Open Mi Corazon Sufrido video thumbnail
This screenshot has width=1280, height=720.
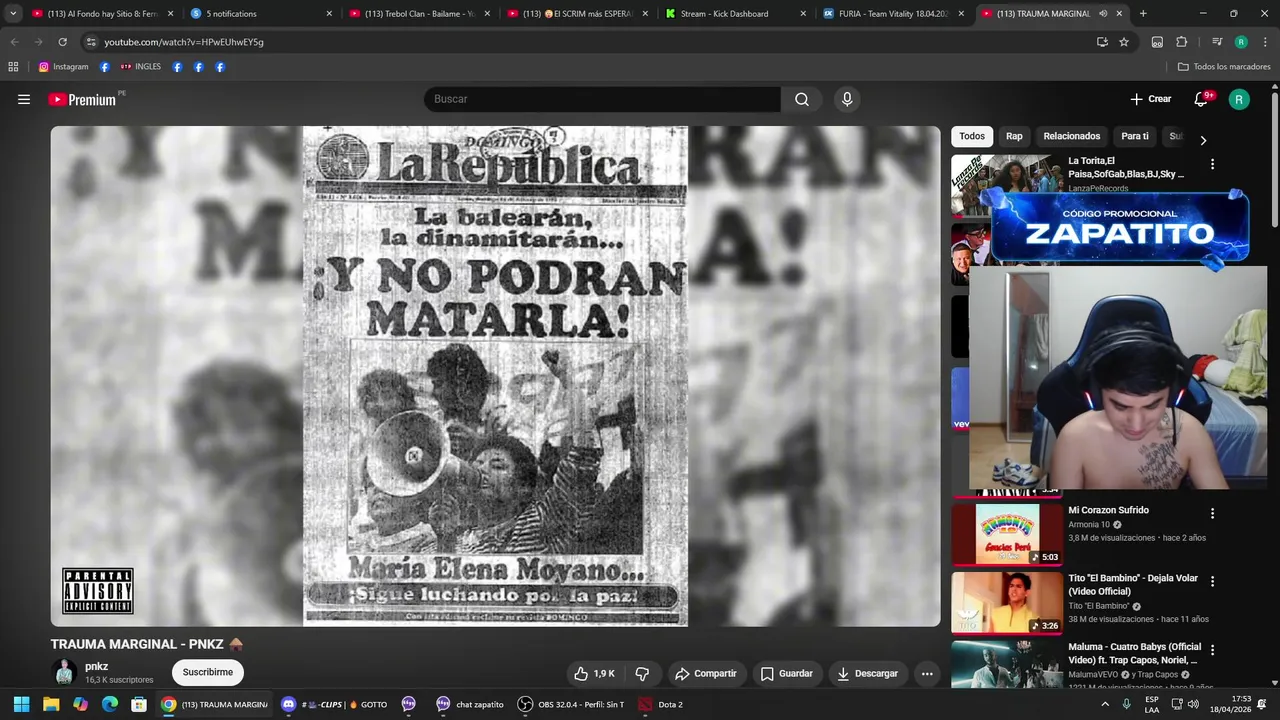[1006, 534]
